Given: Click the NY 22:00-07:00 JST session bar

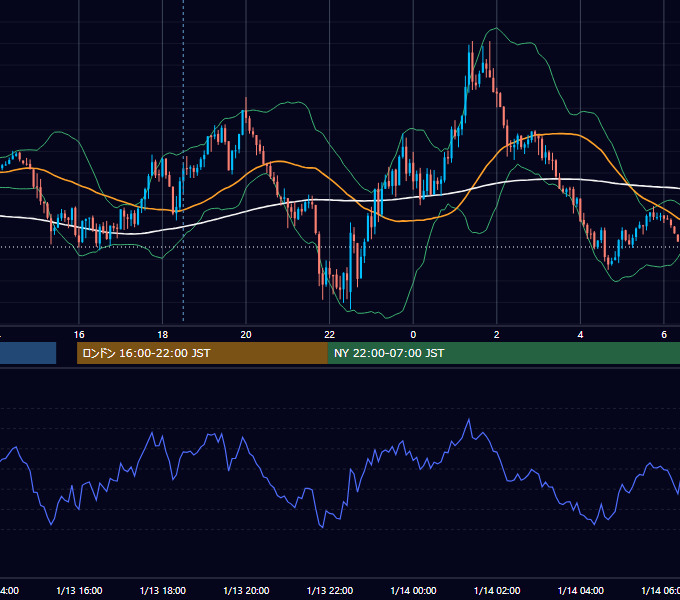Looking at the screenshot, I should click(503, 353).
